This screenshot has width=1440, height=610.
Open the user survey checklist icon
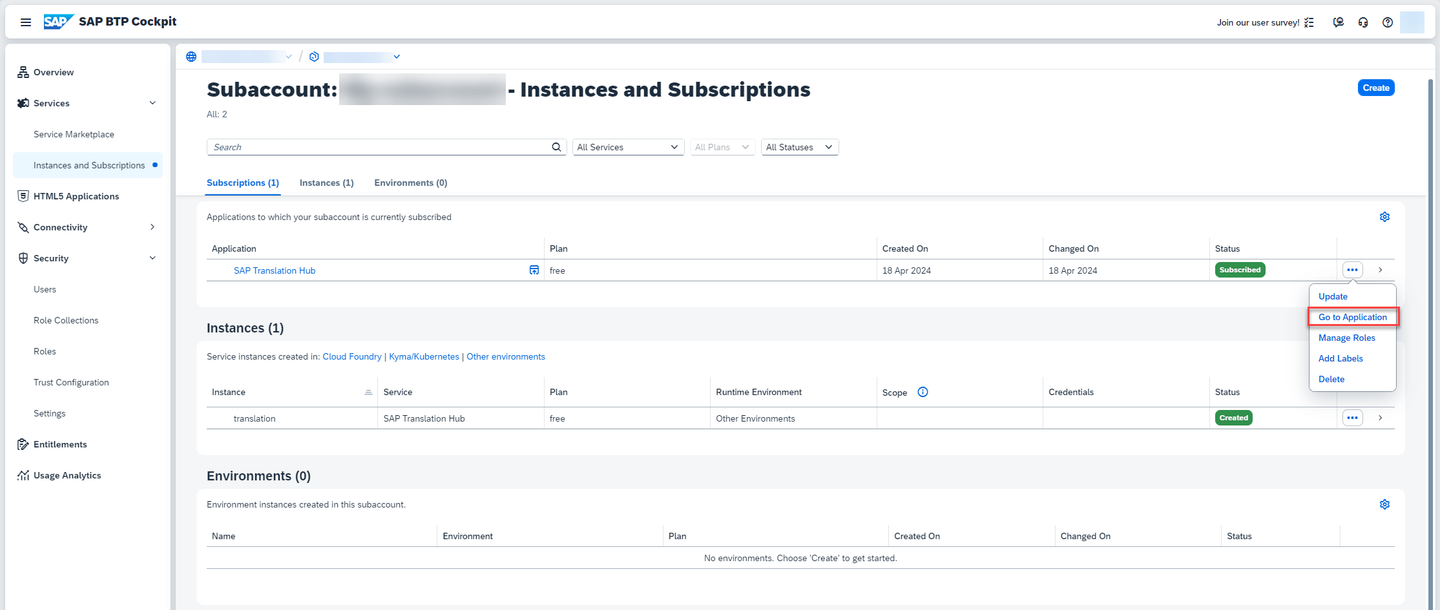(1310, 22)
